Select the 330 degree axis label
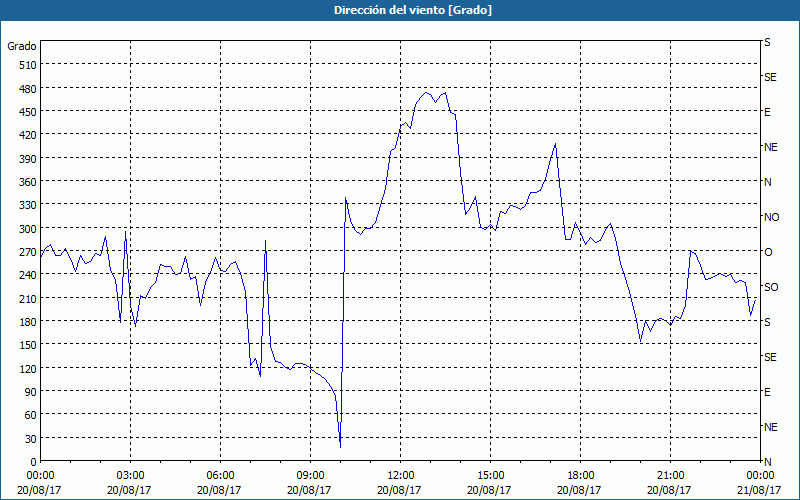The height and width of the screenshot is (500, 800). click(x=28, y=205)
